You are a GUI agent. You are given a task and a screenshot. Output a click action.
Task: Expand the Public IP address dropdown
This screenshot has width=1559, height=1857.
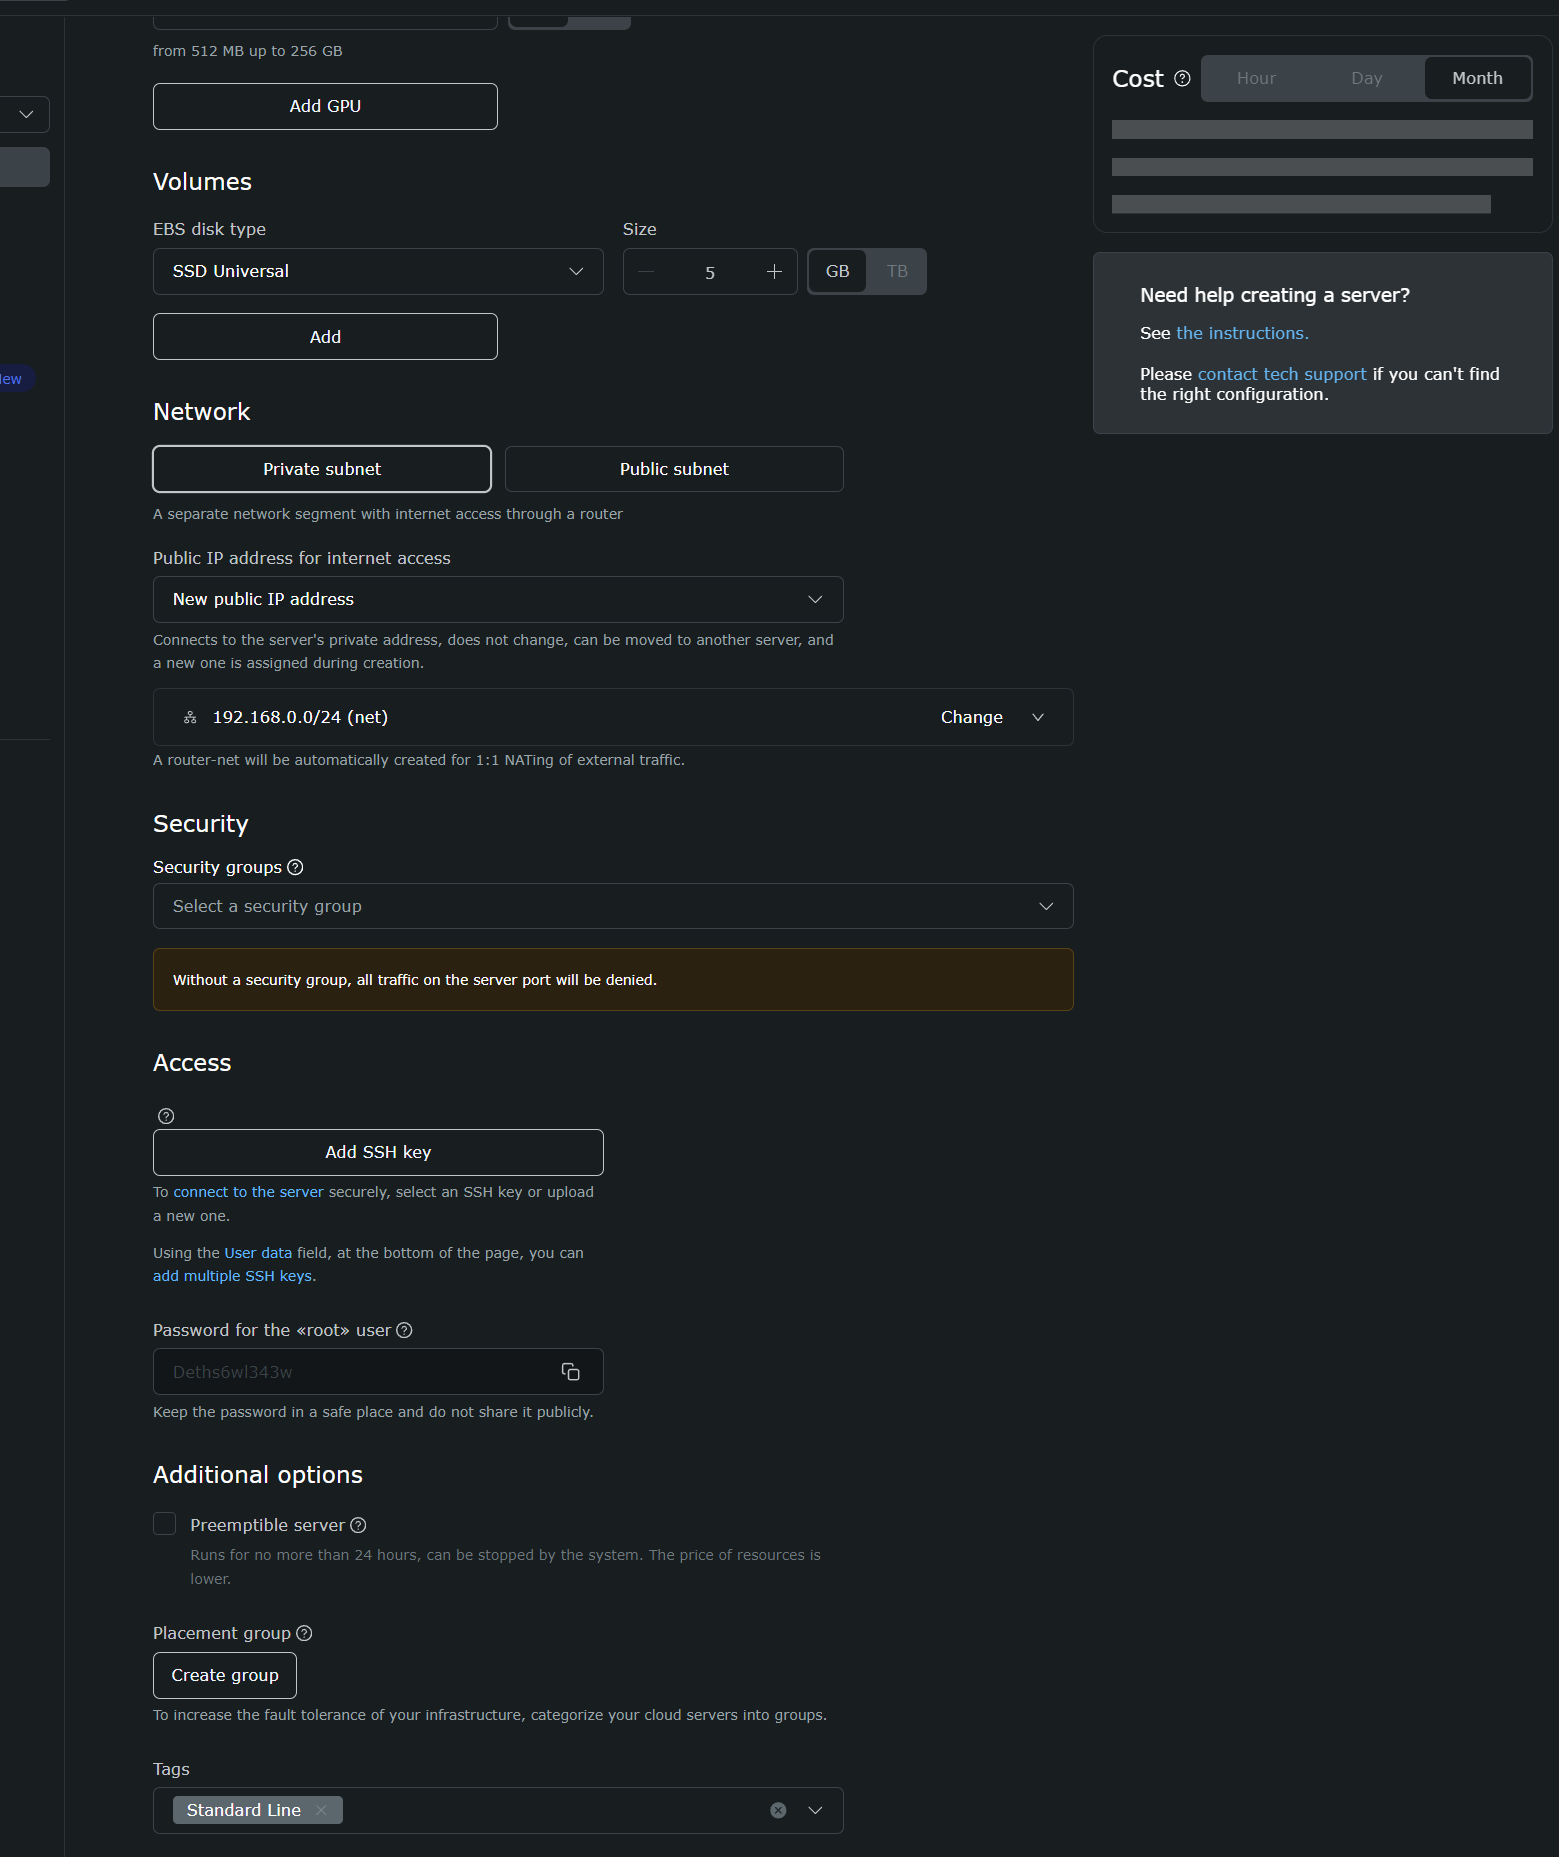coord(498,599)
